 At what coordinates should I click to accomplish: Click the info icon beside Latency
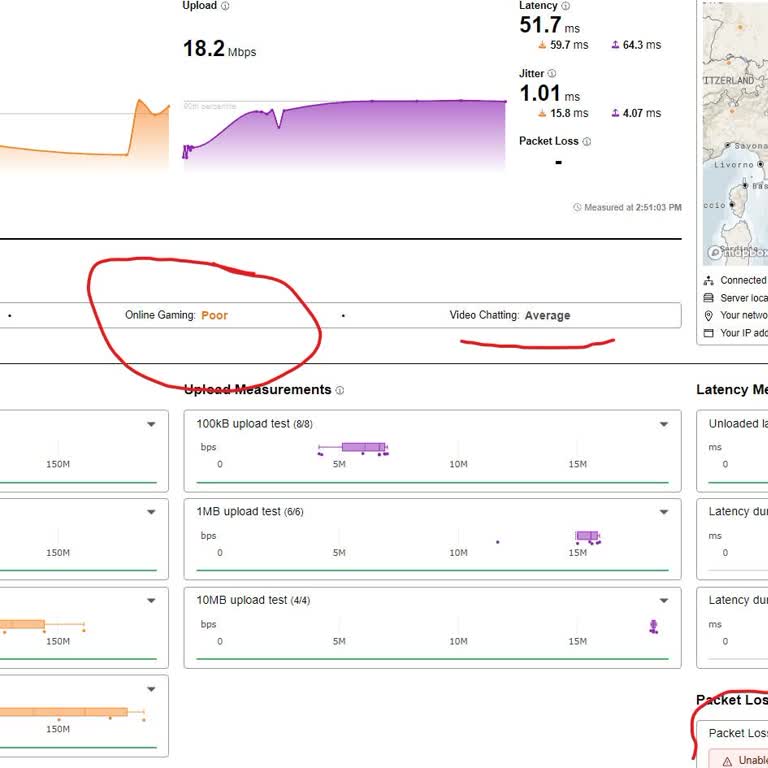[566, 6]
